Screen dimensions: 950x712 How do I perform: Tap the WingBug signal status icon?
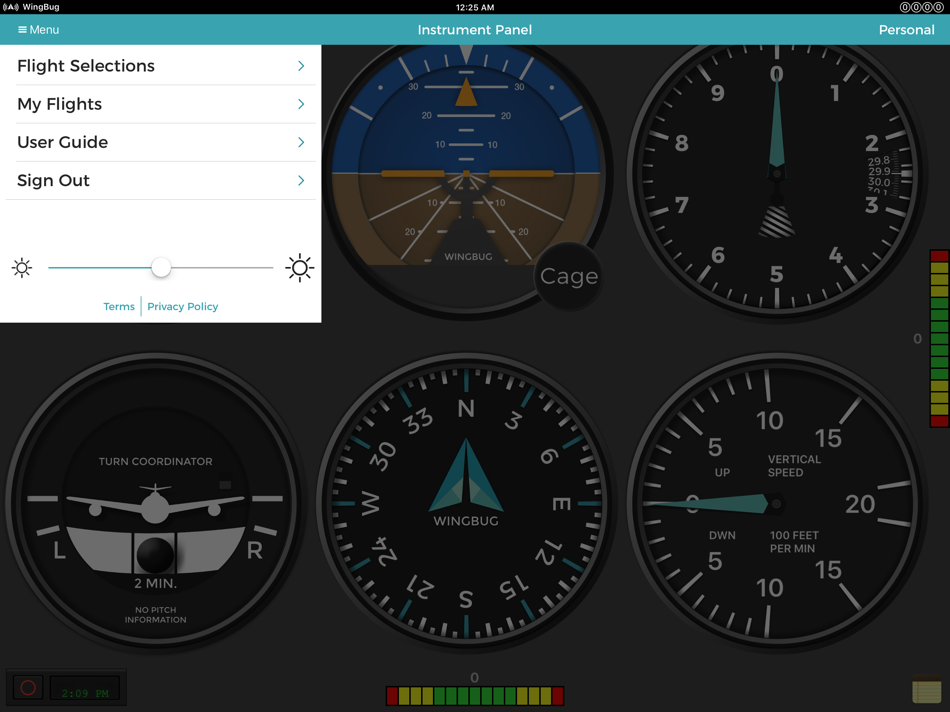click(11, 7)
